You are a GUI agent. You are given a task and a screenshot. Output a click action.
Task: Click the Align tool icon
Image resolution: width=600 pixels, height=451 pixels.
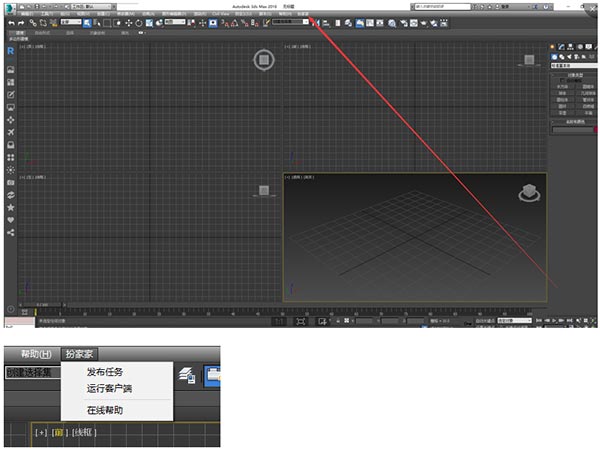pos(326,23)
